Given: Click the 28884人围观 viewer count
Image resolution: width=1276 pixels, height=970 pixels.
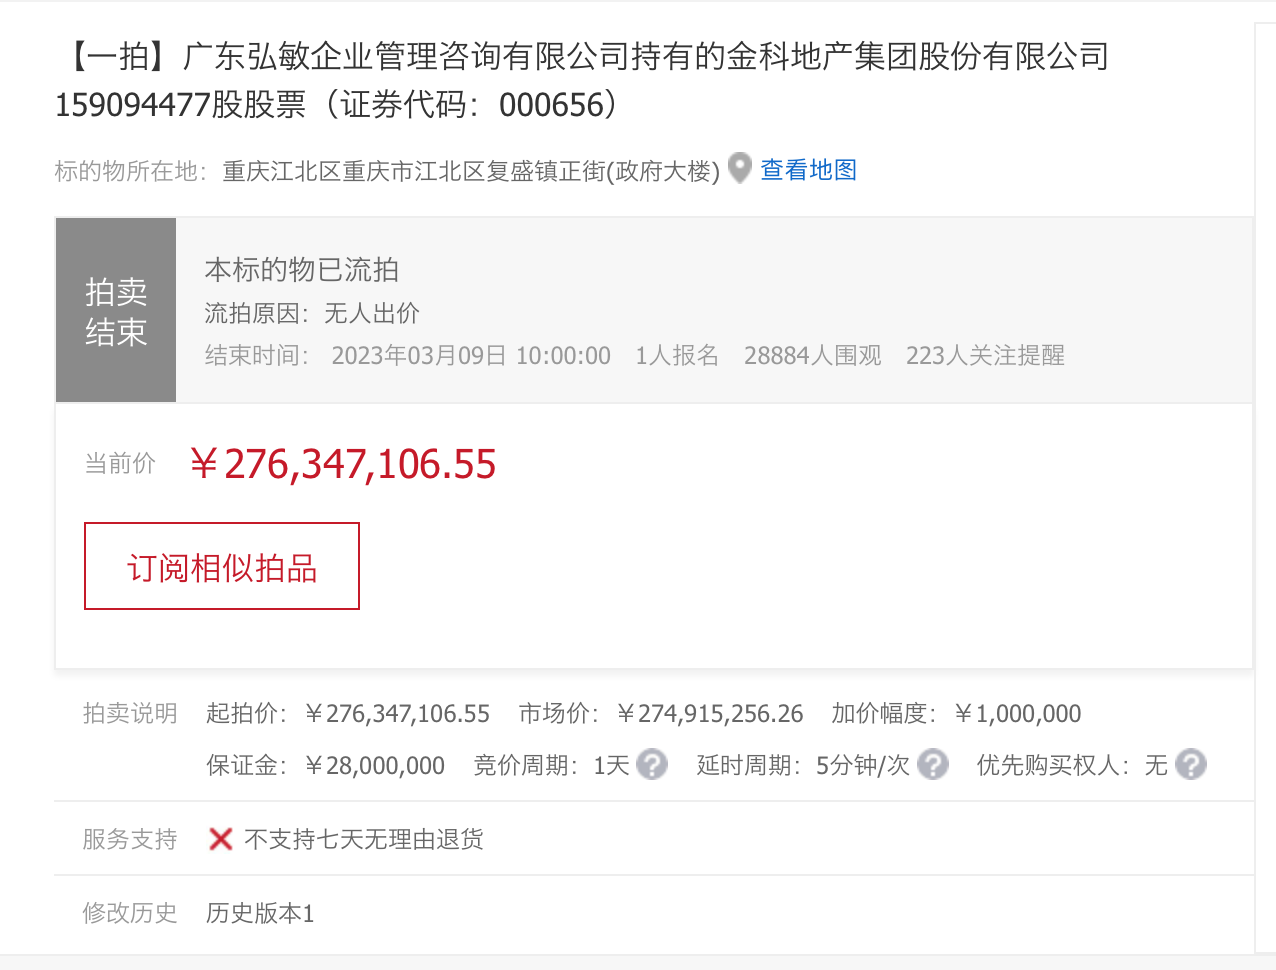Looking at the screenshot, I should [812, 356].
